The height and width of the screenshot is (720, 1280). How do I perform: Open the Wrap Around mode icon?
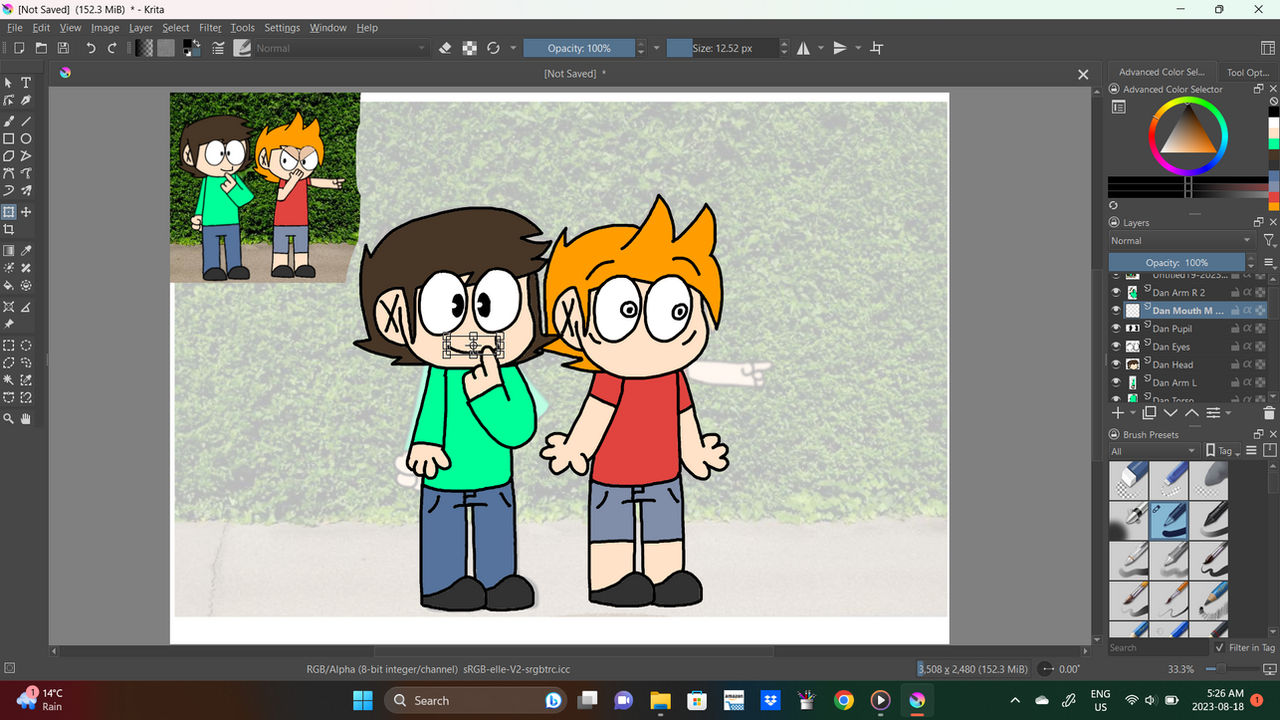[x=877, y=48]
